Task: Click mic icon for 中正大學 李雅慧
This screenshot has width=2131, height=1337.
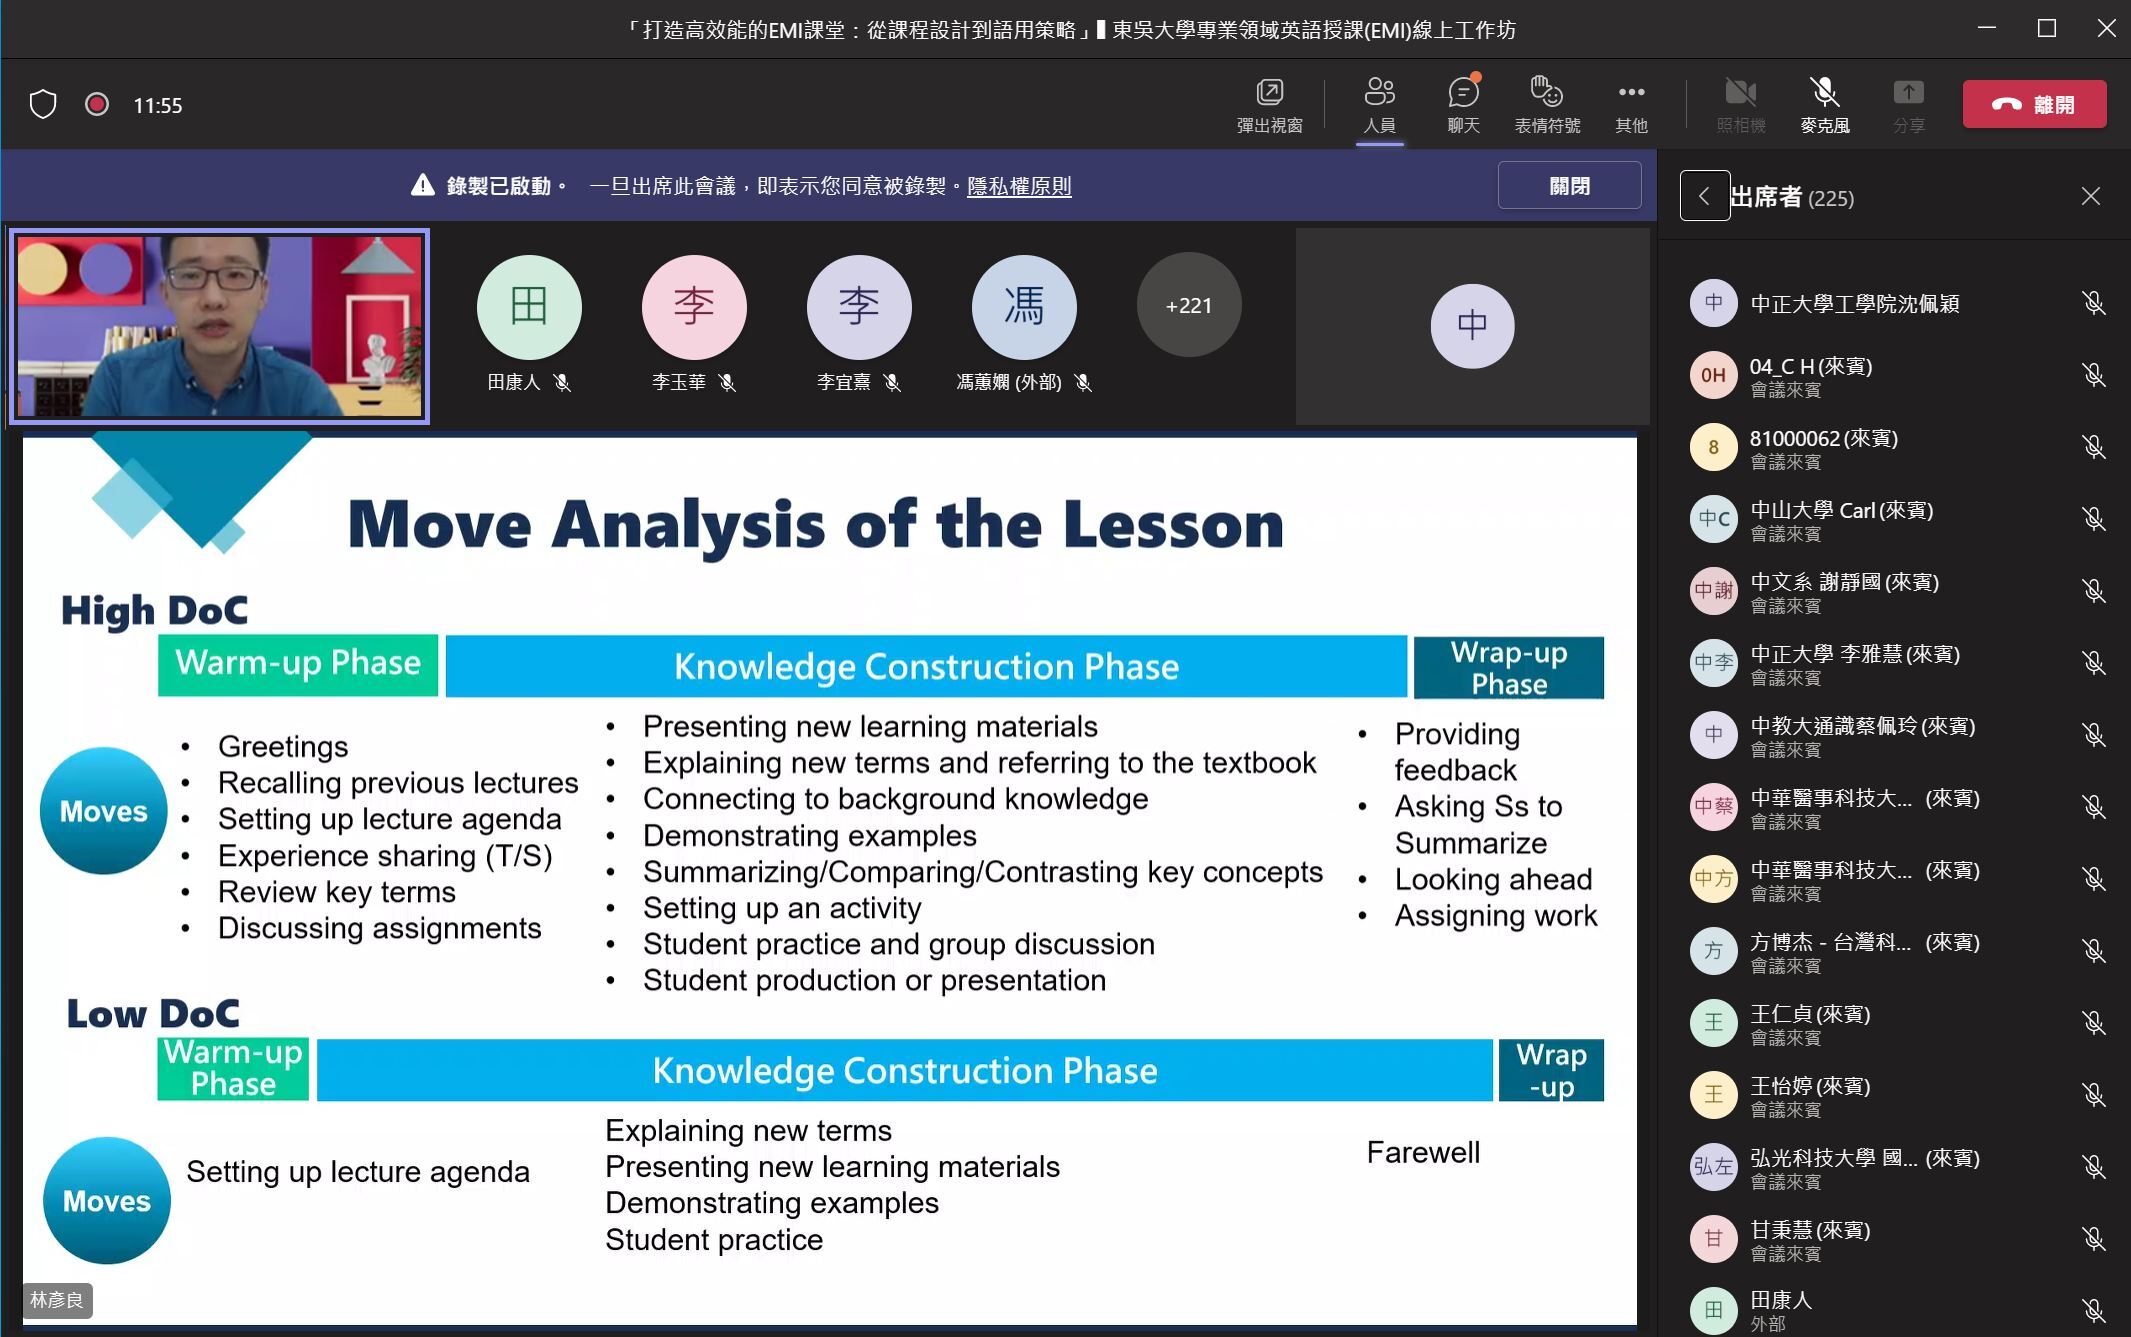Action: point(2093,663)
